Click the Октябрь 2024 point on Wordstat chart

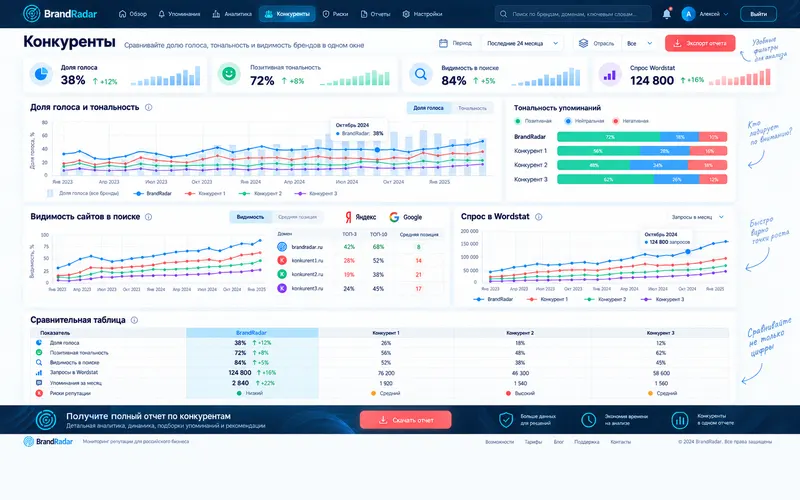tap(688, 252)
